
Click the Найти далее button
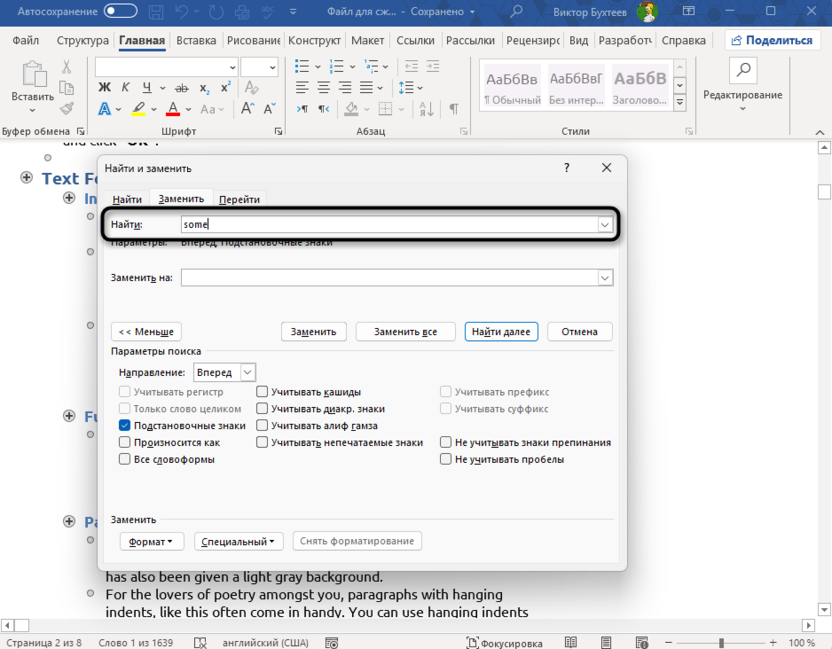pyautogui.click(x=501, y=331)
